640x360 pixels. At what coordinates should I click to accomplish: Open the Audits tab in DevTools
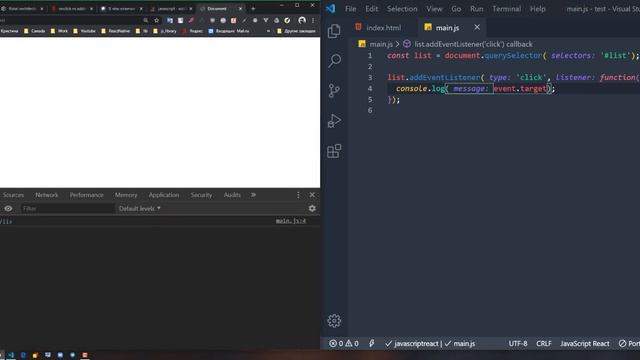232,195
